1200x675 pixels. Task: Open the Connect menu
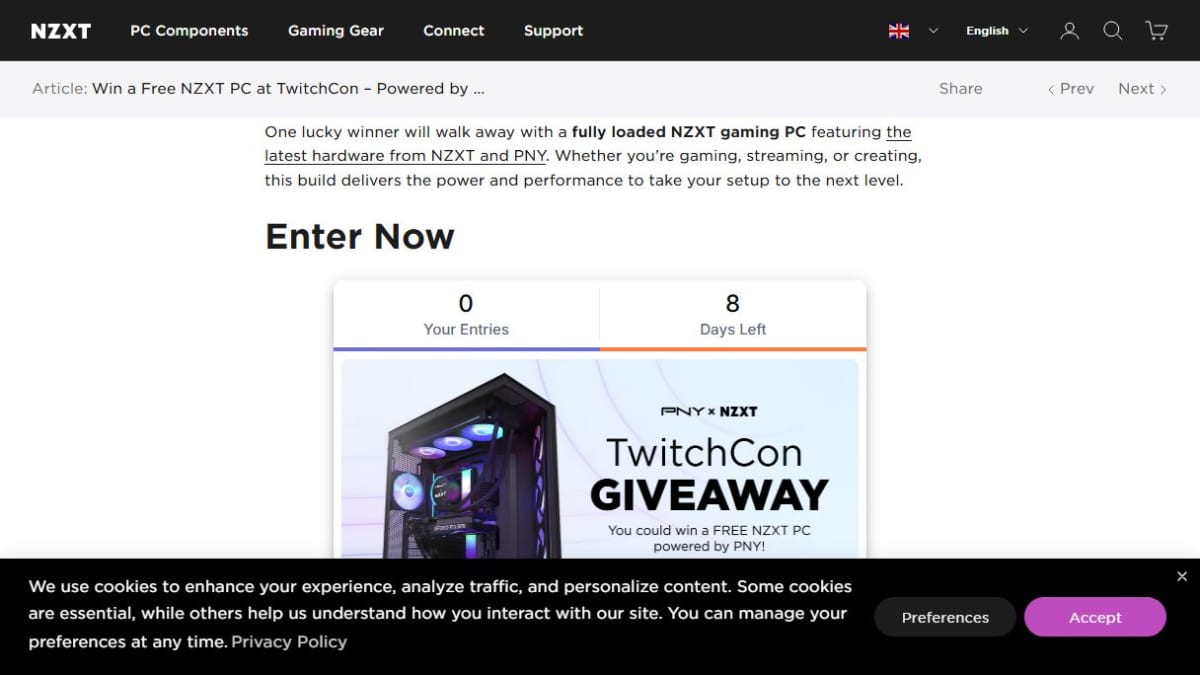click(453, 31)
